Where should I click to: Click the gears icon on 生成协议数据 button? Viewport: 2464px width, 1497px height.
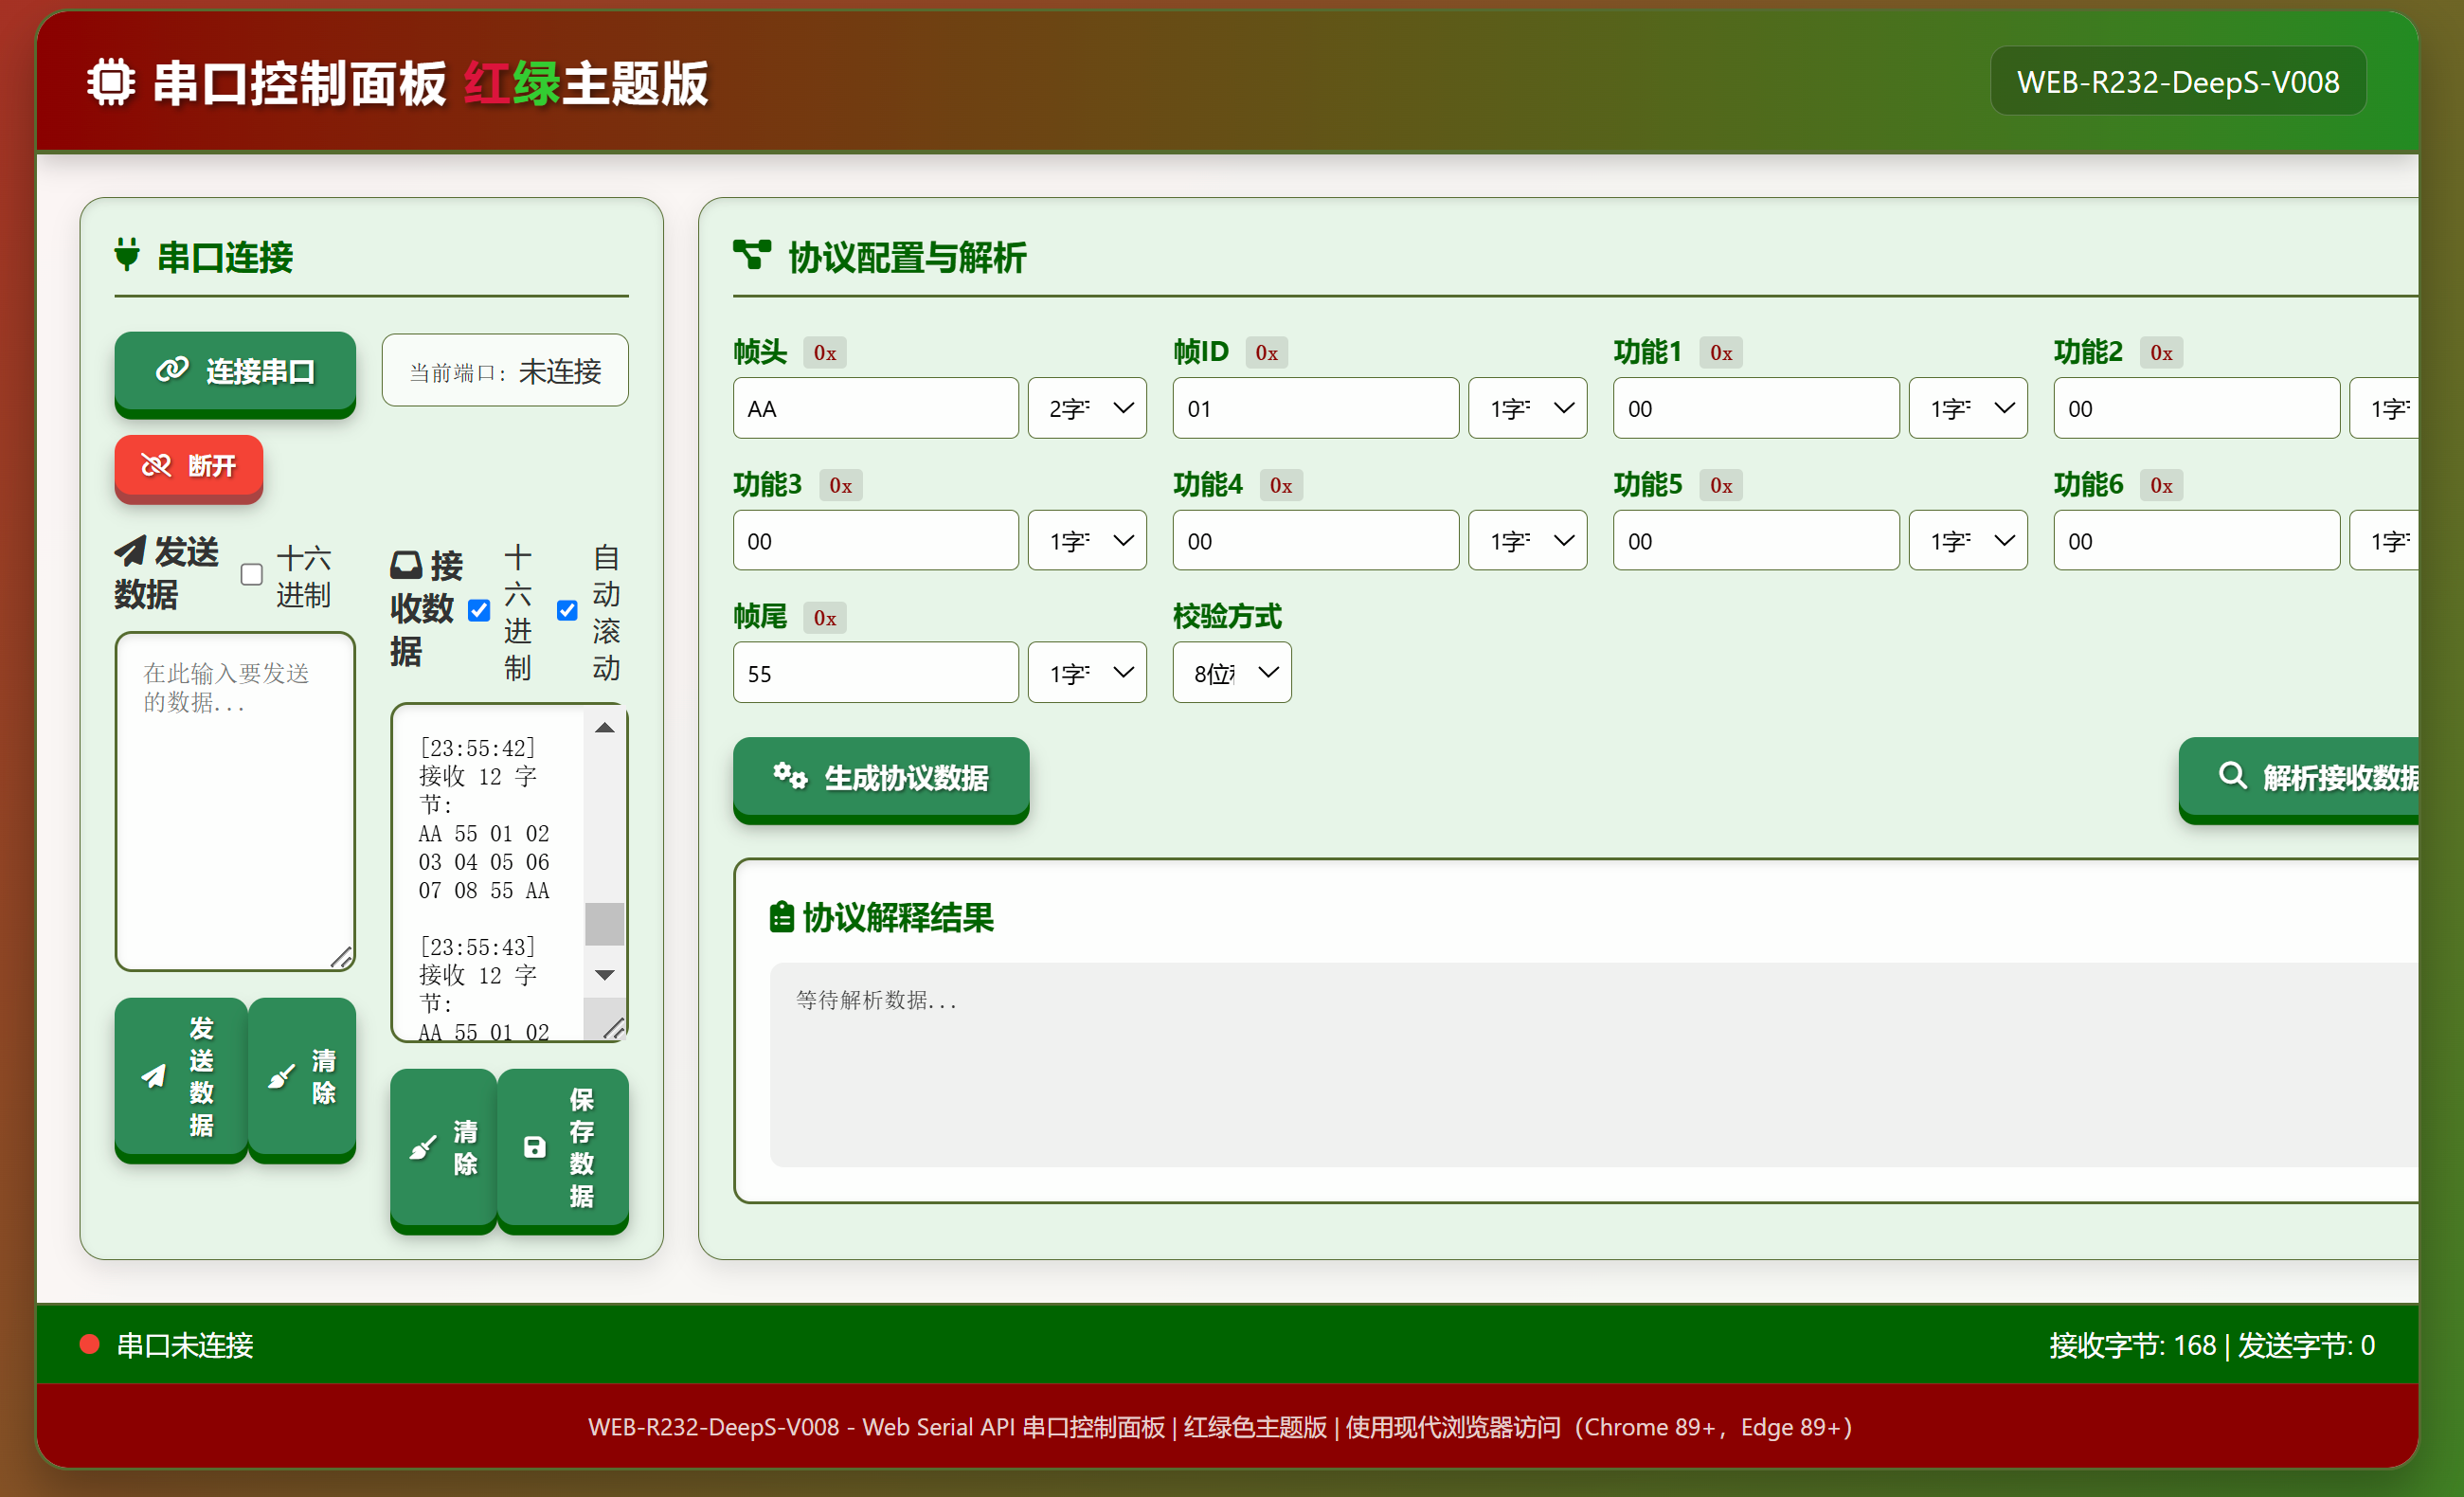click(x=789, y=776)
